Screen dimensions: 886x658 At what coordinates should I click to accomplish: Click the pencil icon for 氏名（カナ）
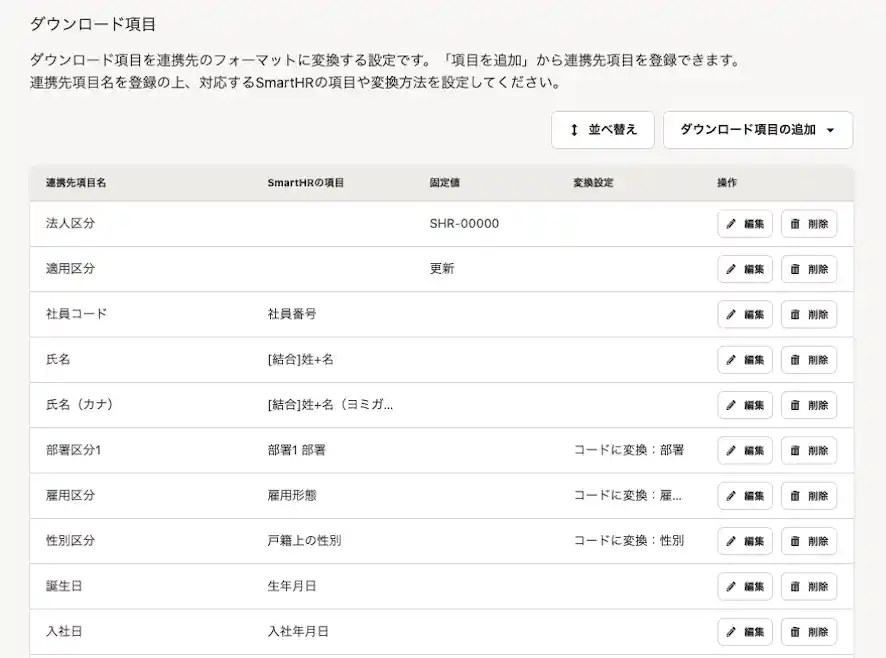coord(729,405)
